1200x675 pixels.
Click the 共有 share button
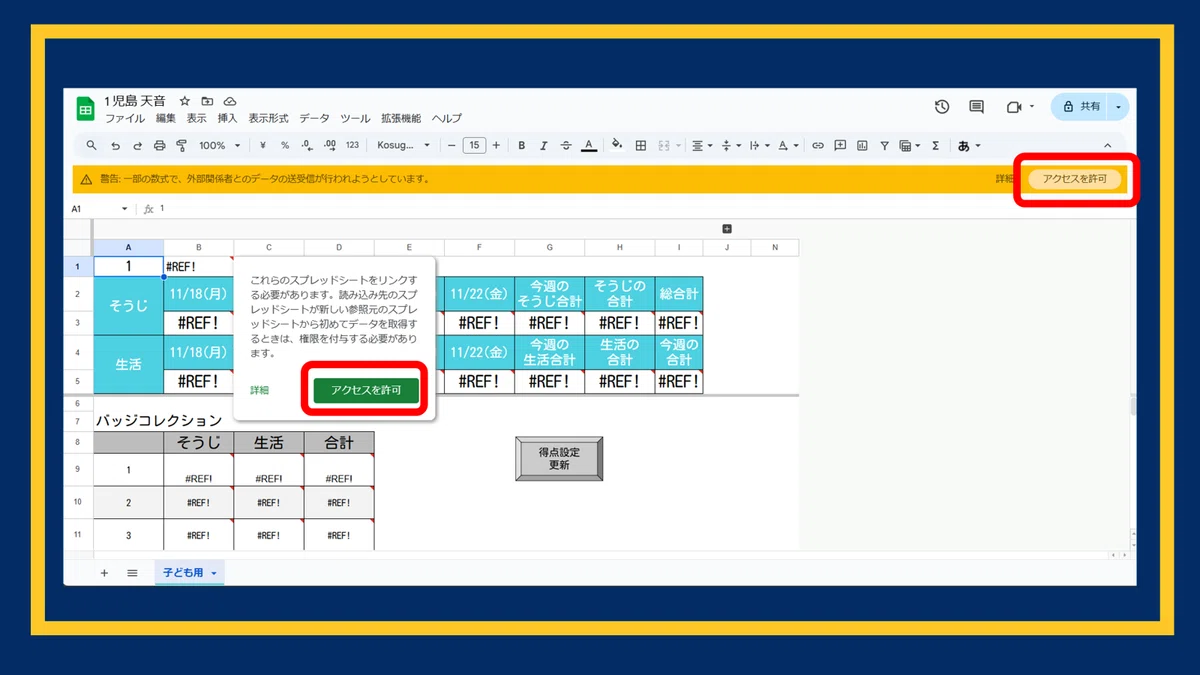1081,106
